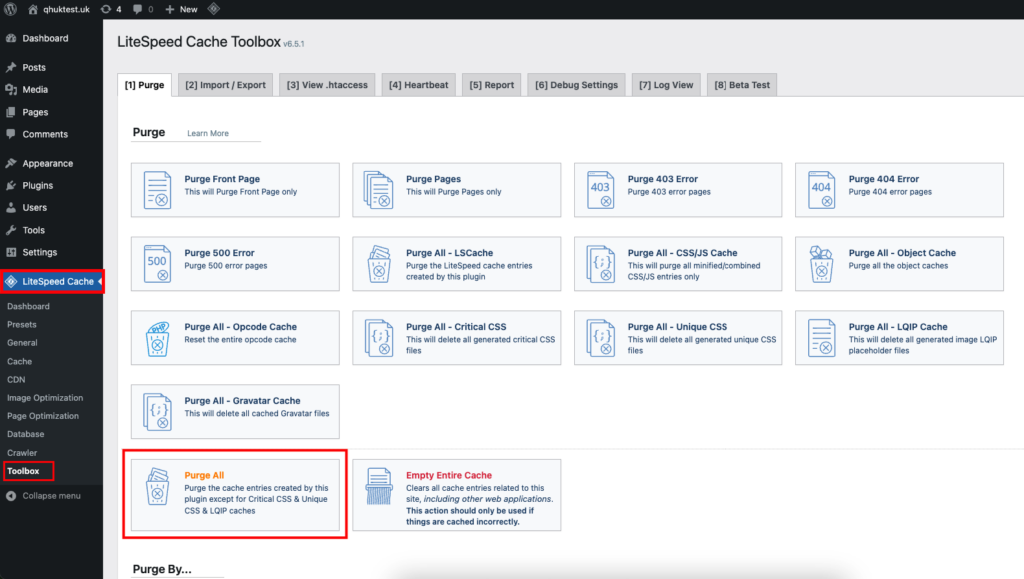
Task: Open the LiteSpeed Cache sidebar menu
Action: click(51, 281)
